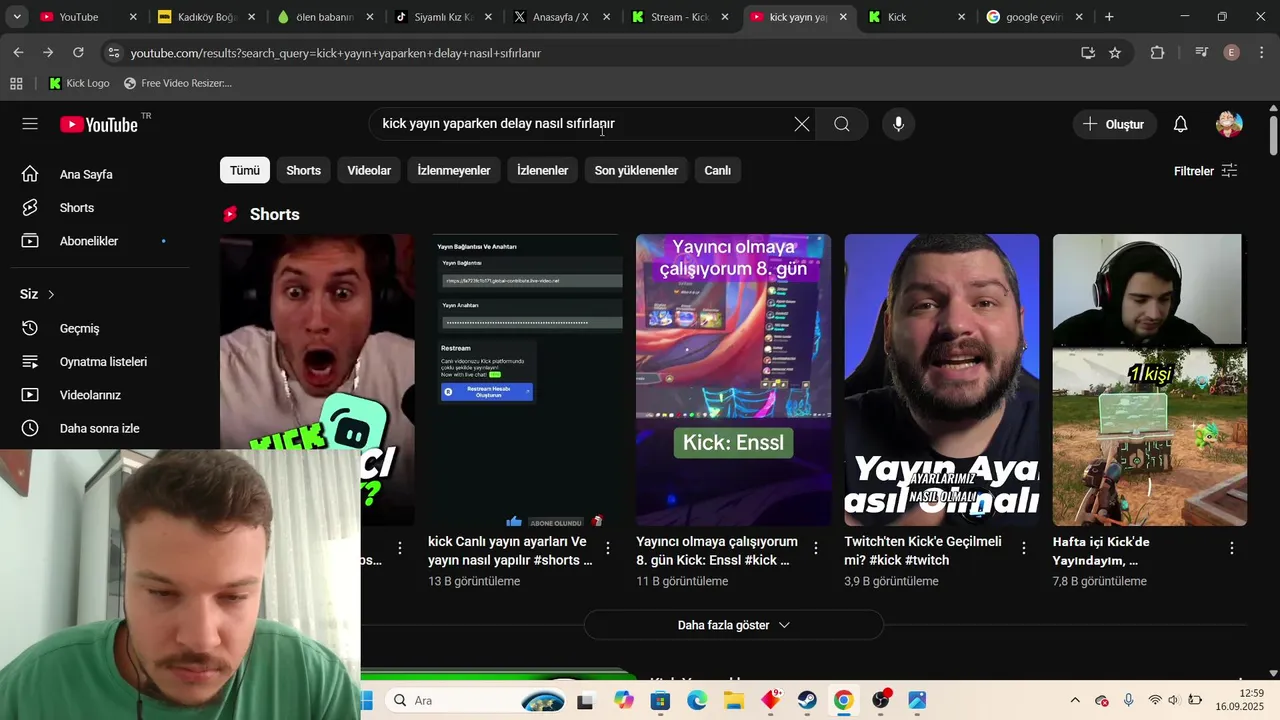Open the Filtreler filter options

(x=1206, y=171)
